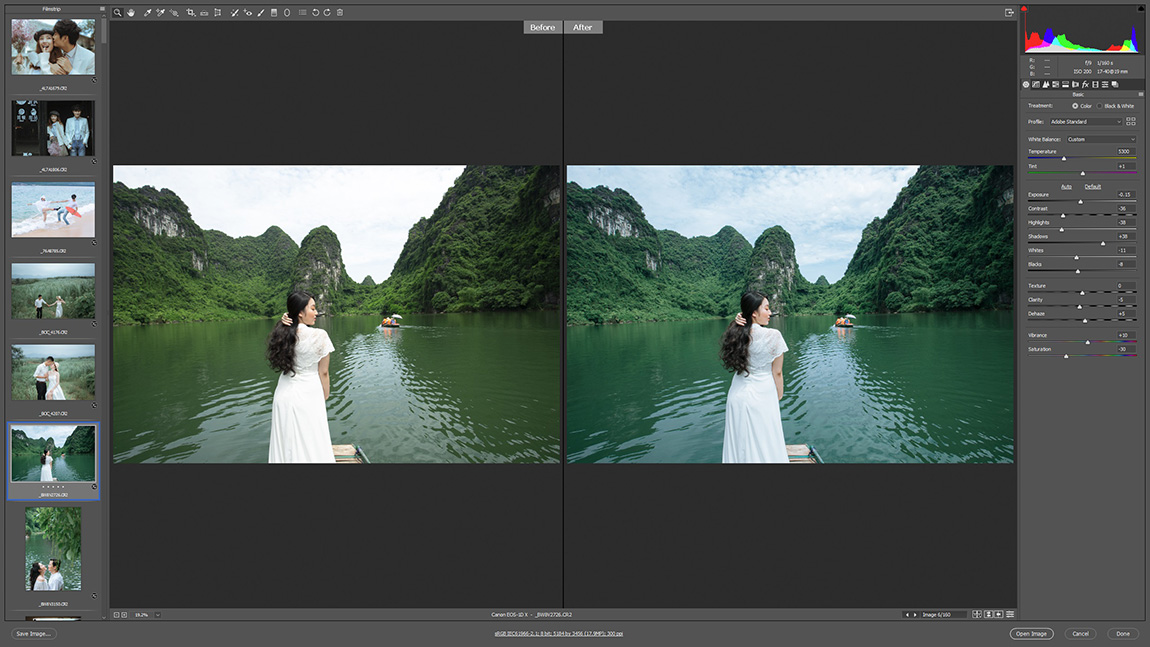
Task: Select the Crop tool
Action: click(x=191, y=12)
